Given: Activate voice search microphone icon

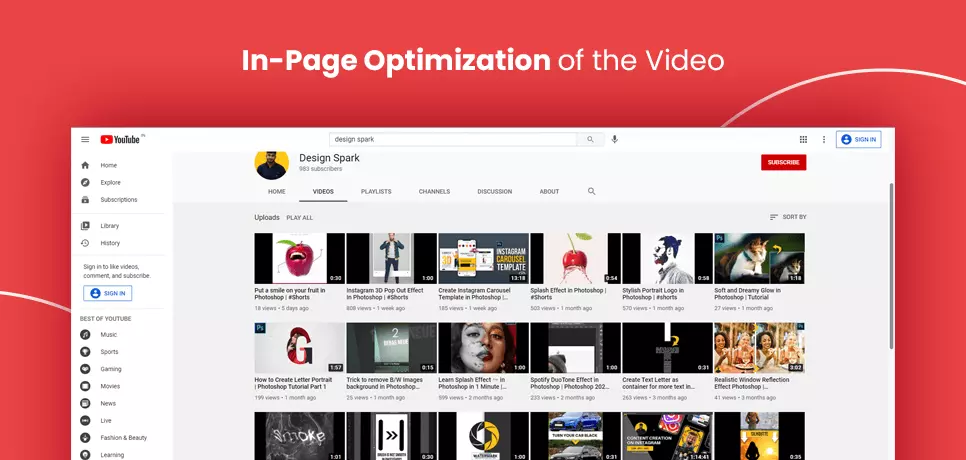Looking at the screenshot, I should click(614, 140).
